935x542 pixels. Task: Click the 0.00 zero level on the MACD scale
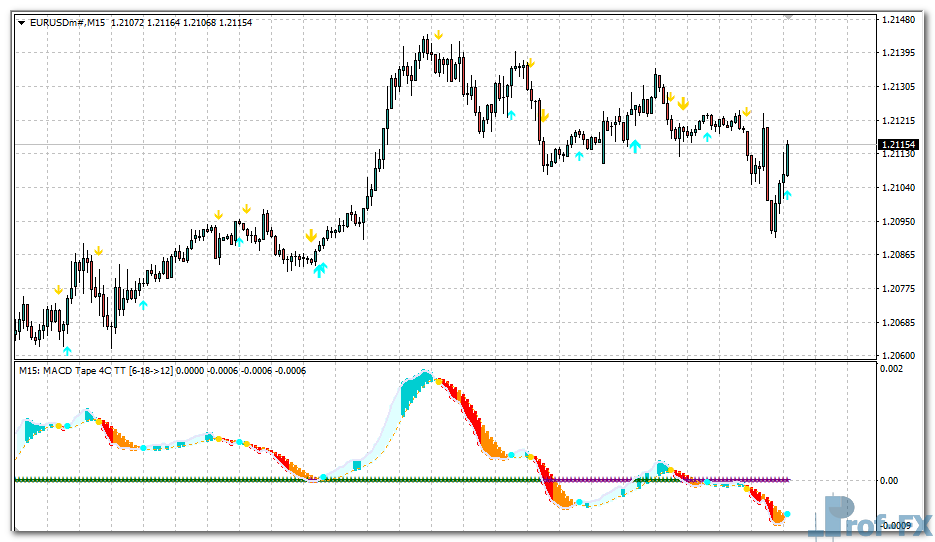tap(888, 480)
